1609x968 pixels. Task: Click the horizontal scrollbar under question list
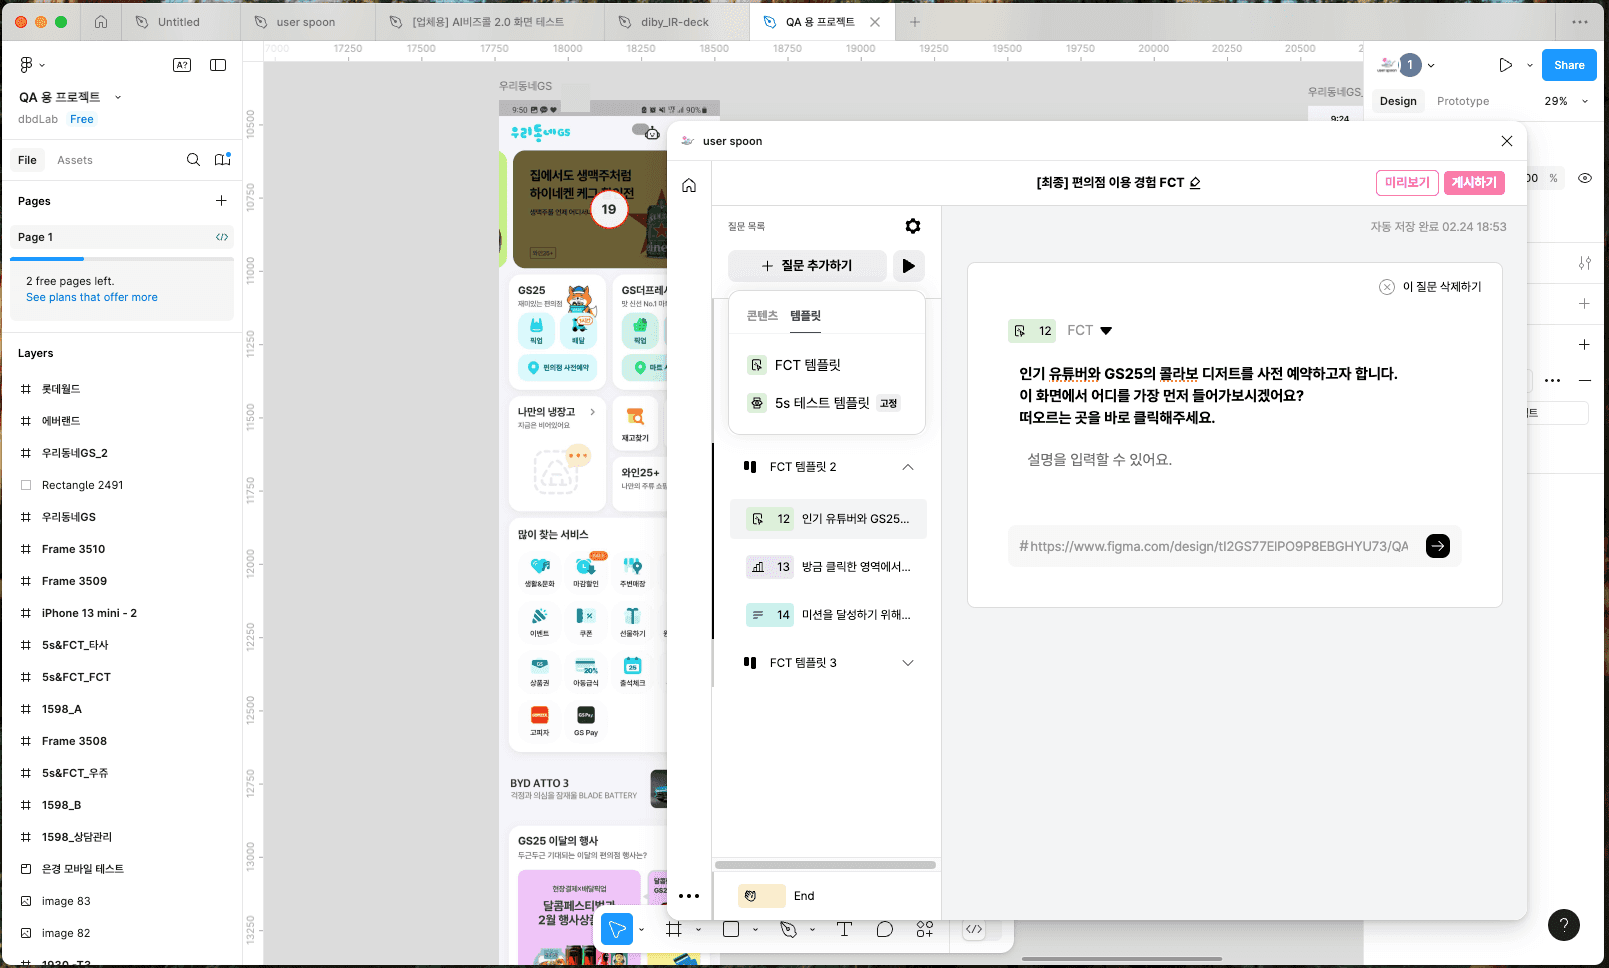(826, 865)
